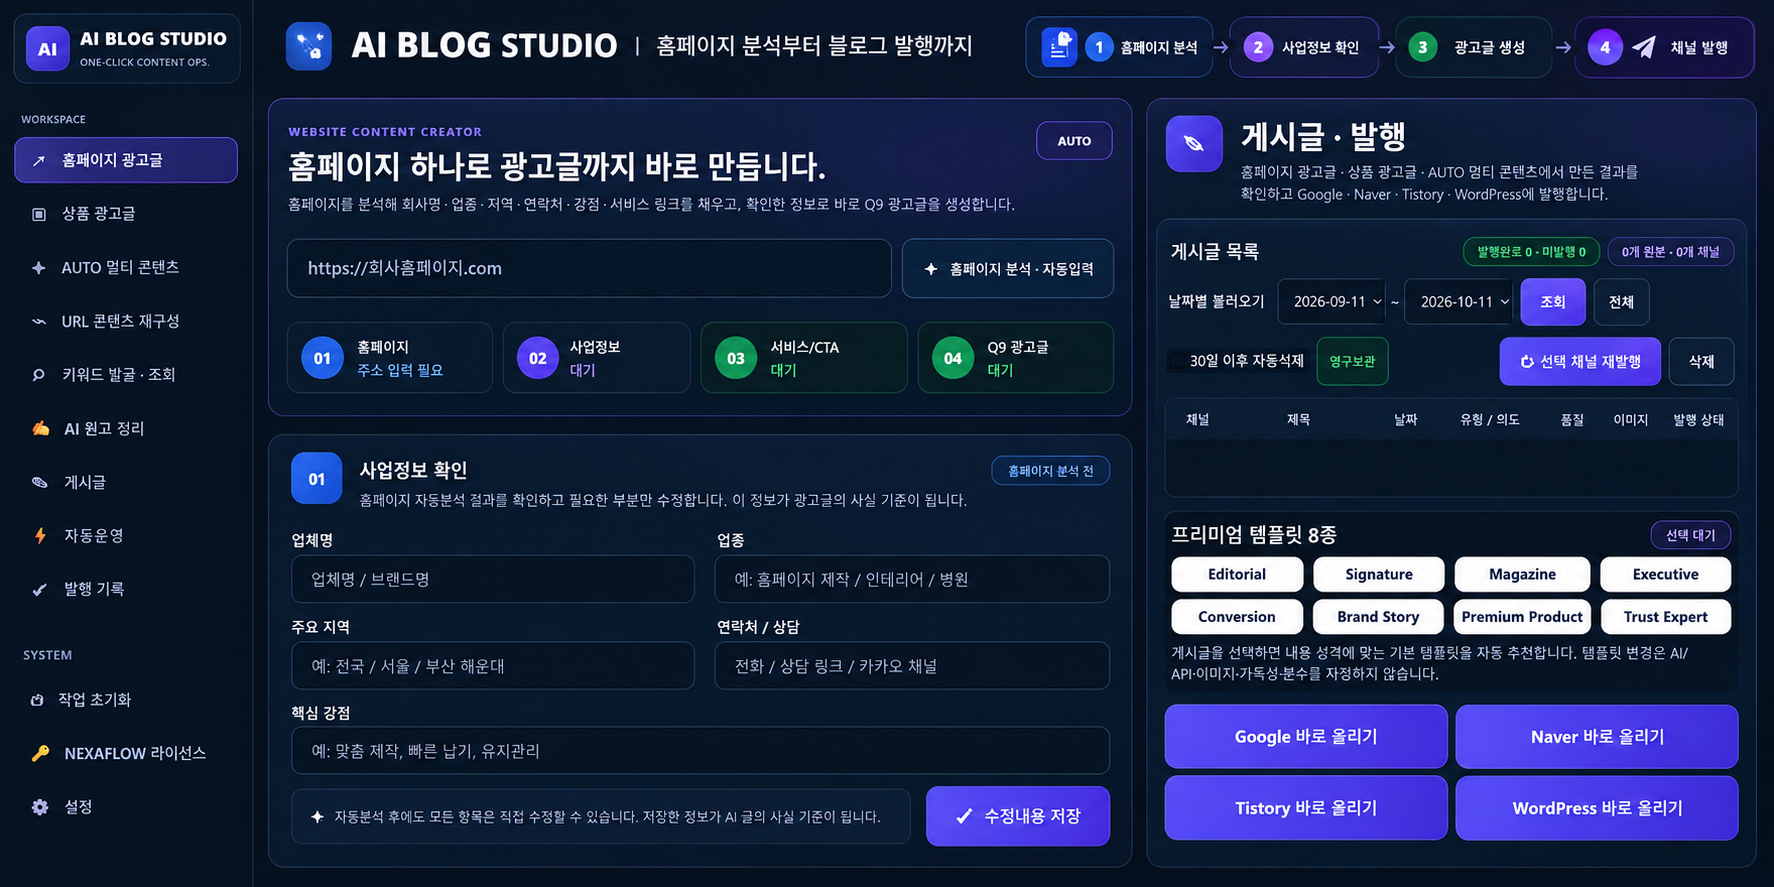Click the paper plane icon in 채널 발행 step
The width and height of the screenshot is (1774, 887).
(1644, 47)
